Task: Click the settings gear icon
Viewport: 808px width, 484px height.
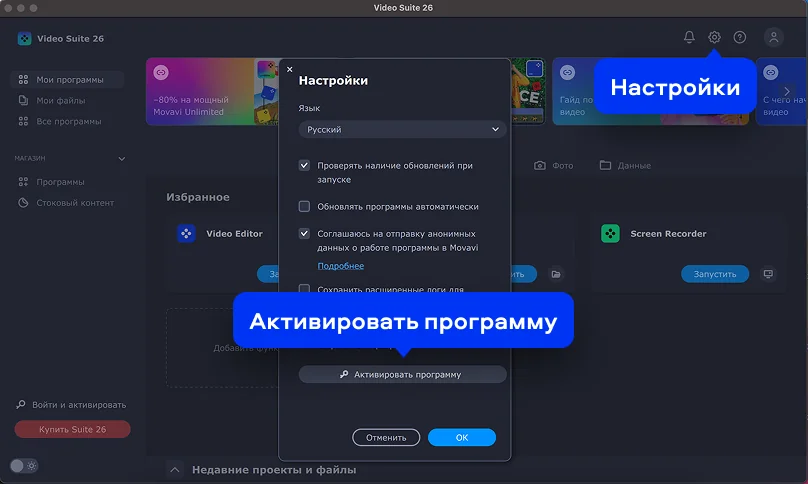Action: tap(714, 37)
